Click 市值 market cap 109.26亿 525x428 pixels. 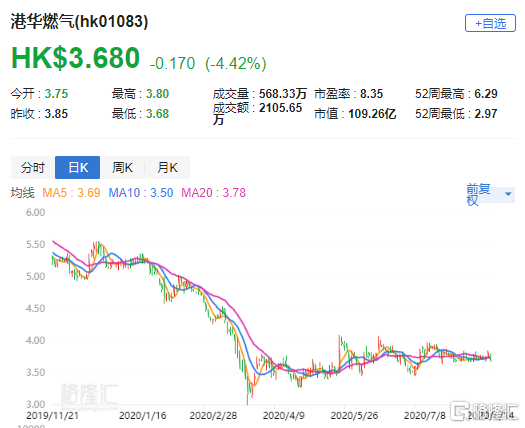(x=355, y=114)
